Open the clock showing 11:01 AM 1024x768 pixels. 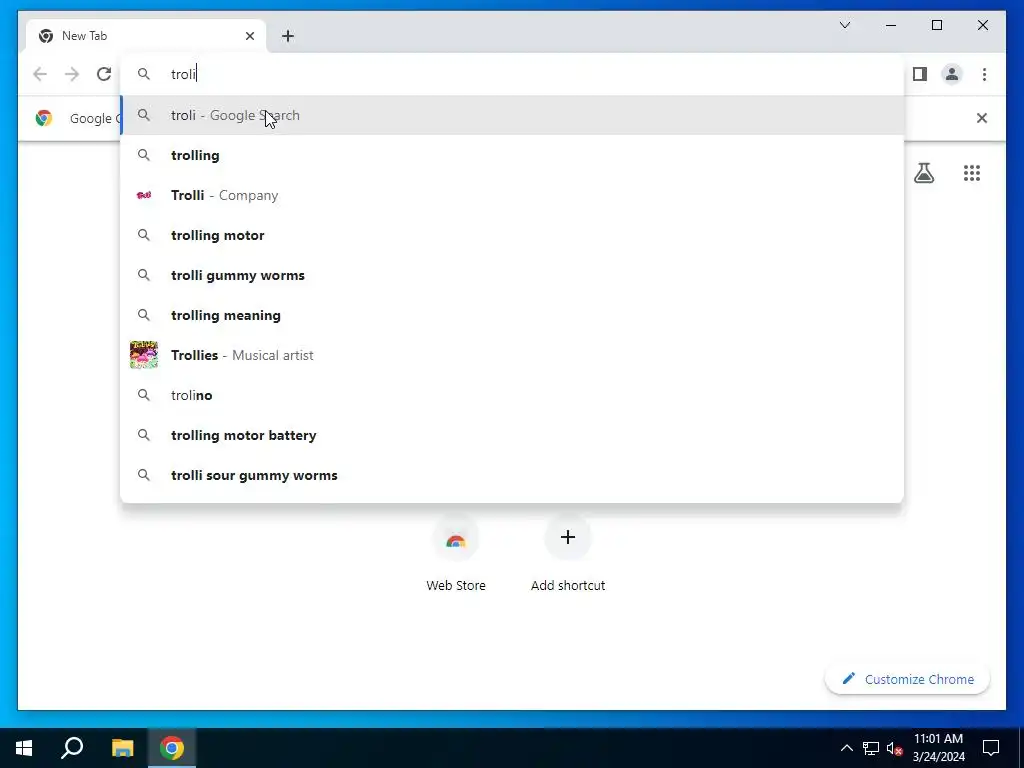coord(938,748)
